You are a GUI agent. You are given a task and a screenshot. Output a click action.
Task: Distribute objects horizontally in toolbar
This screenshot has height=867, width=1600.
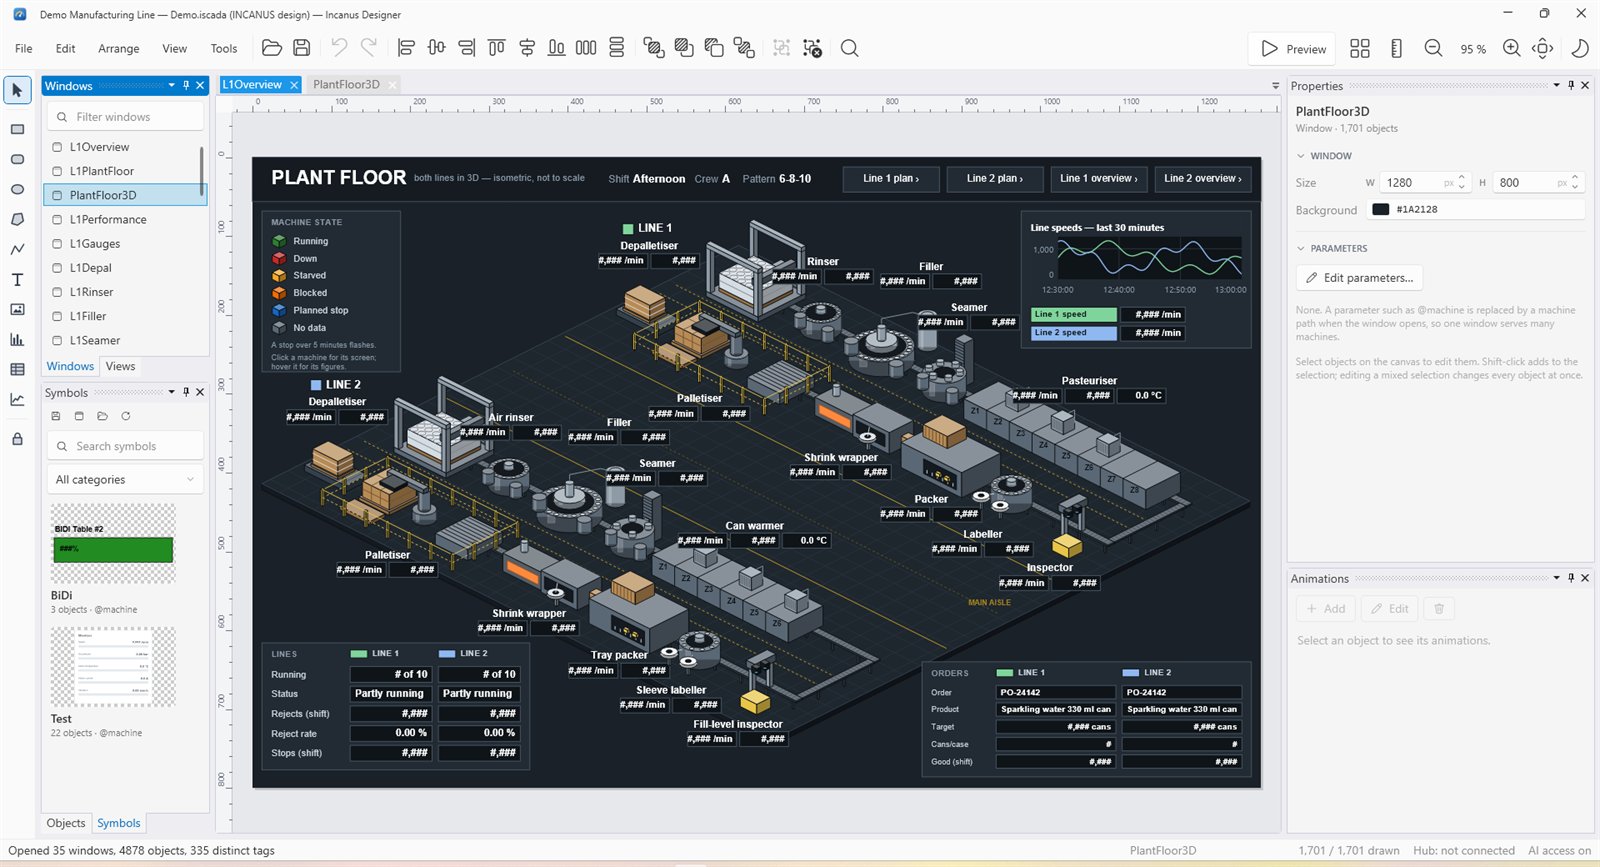click(586, 48)
